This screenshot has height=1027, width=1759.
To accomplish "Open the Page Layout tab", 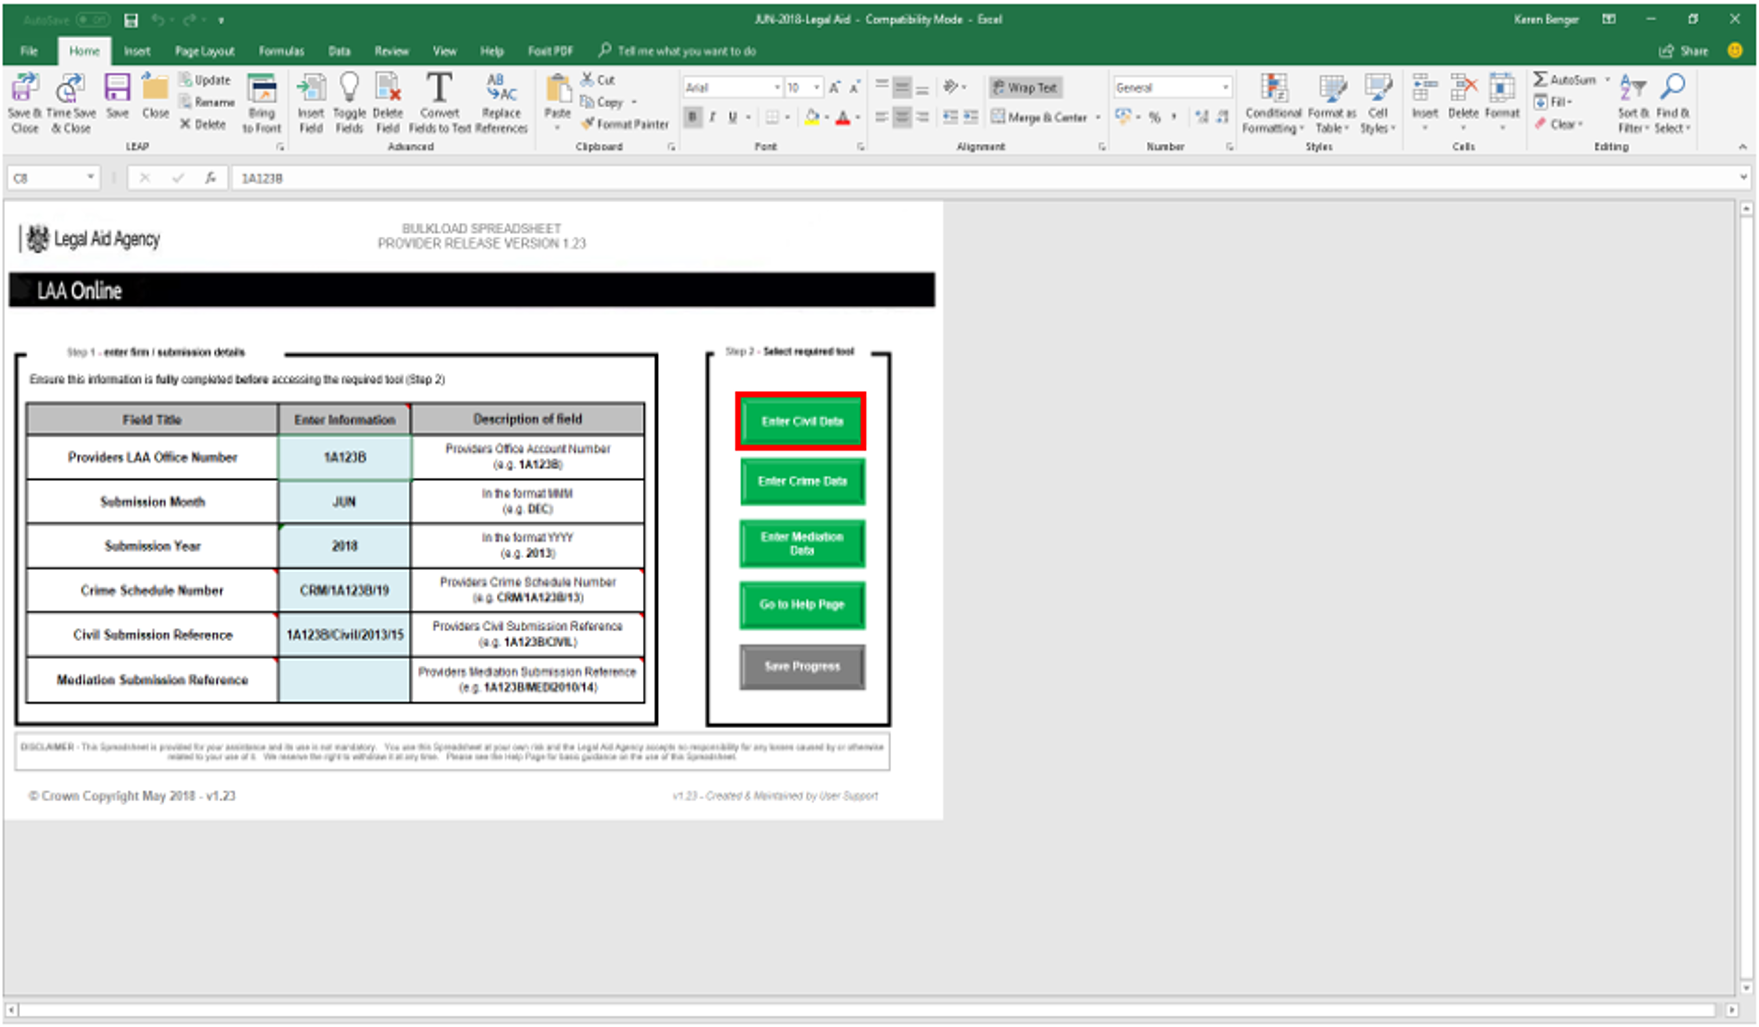I will click(x=204, y=51).
